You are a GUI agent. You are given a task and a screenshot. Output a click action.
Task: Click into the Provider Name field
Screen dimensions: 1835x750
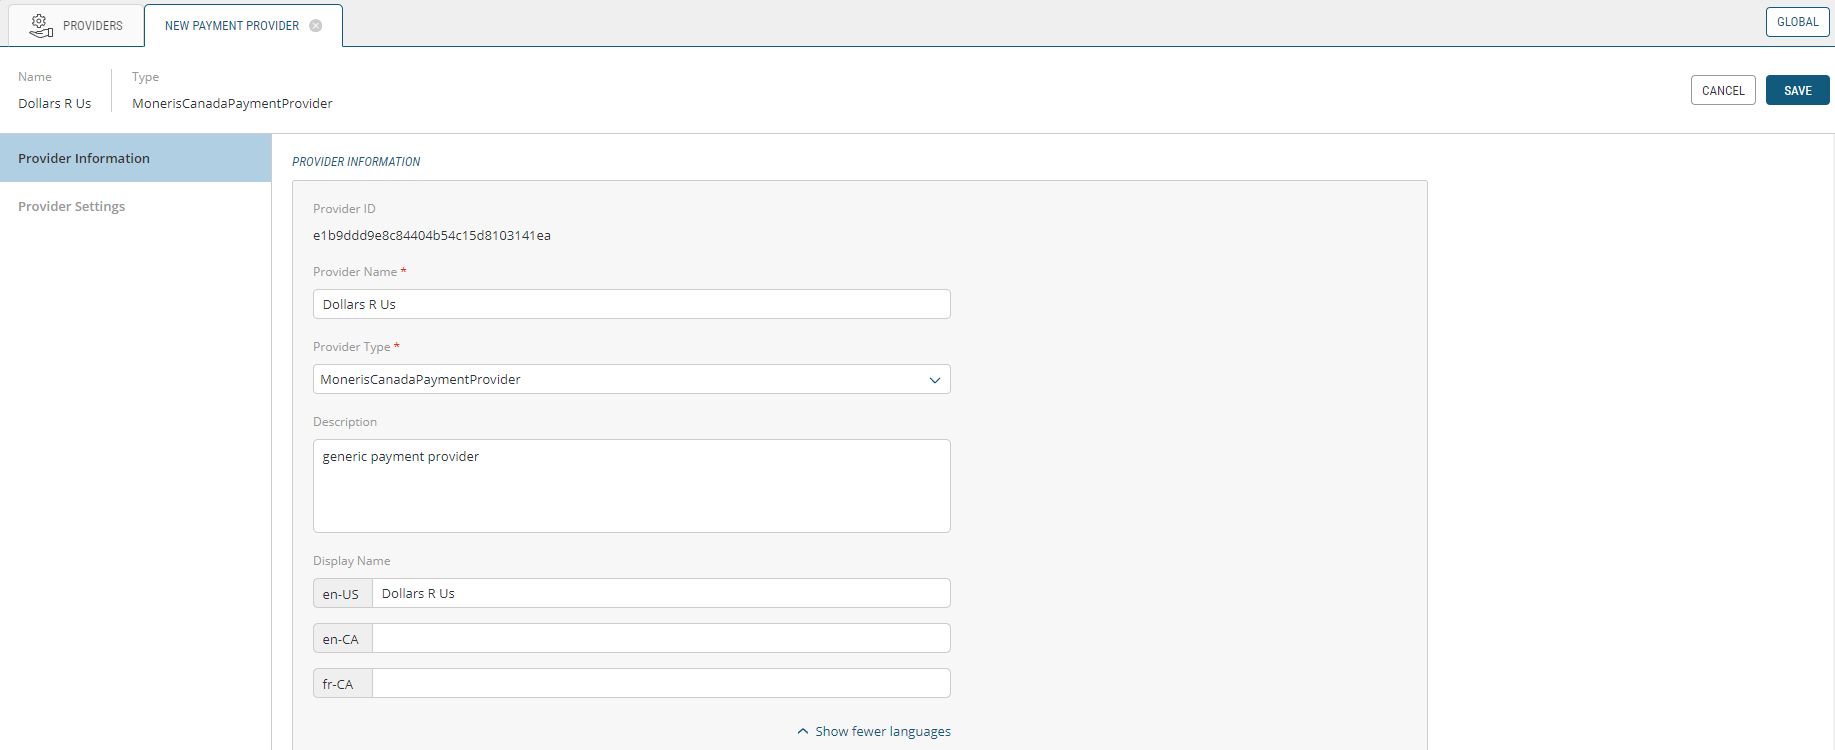(x=630, y=305)
